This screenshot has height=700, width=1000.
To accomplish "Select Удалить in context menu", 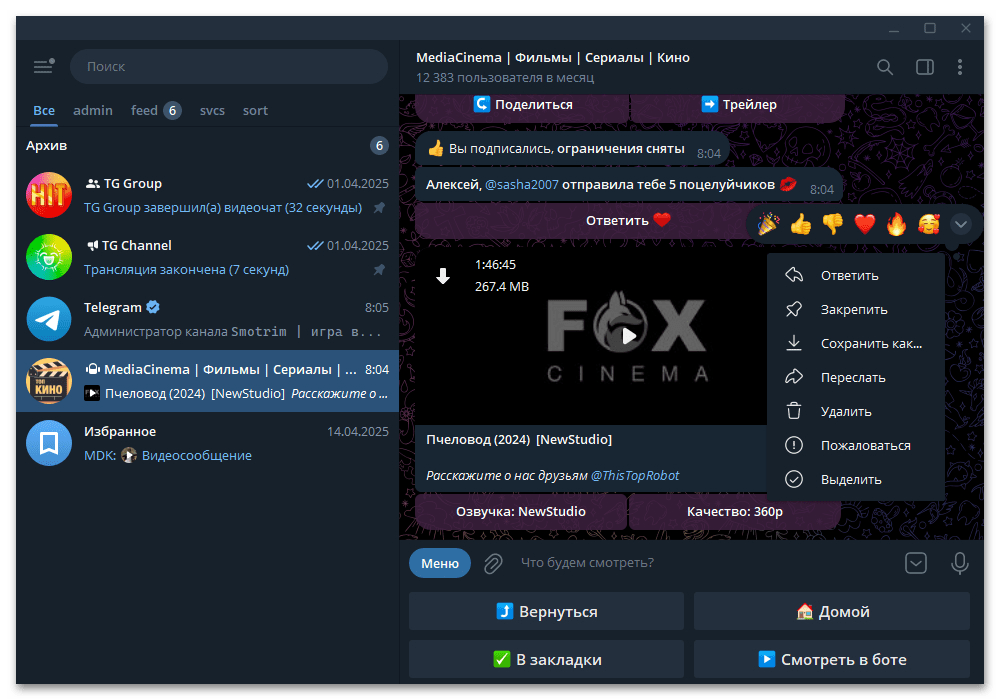I will (855, 411).
